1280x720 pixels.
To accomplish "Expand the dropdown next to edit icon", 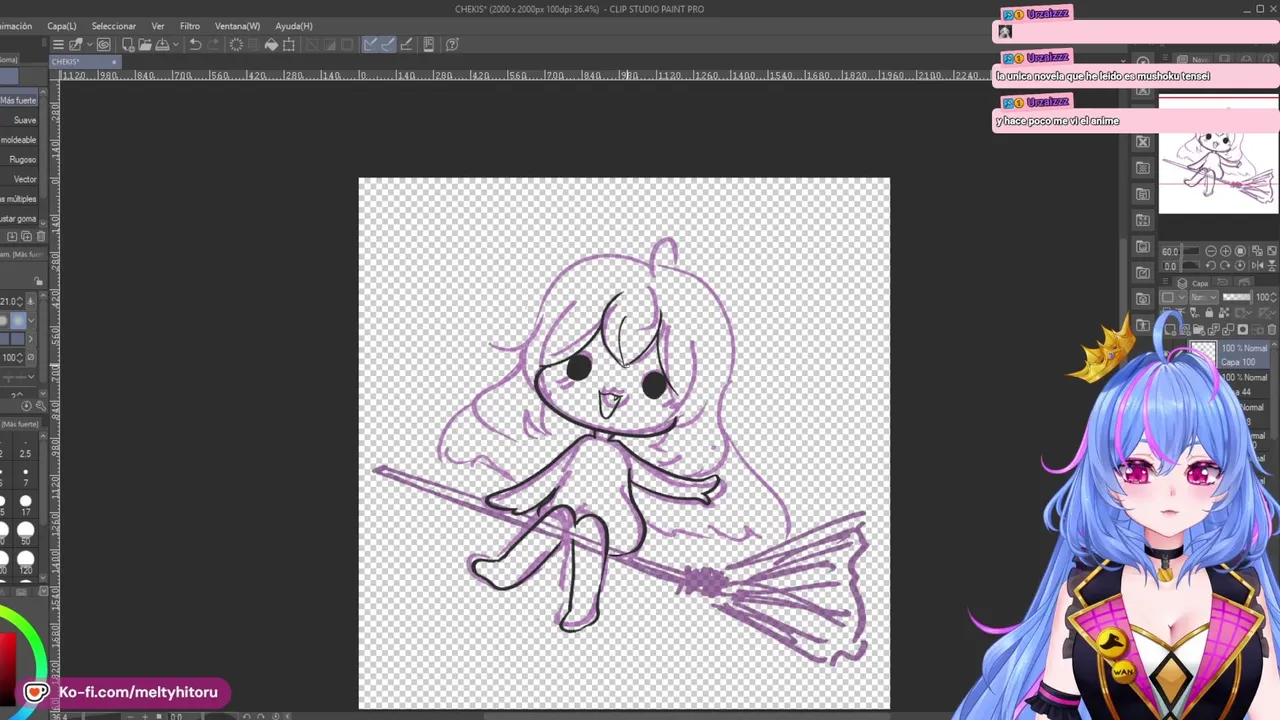I will [x=90, y=44].
